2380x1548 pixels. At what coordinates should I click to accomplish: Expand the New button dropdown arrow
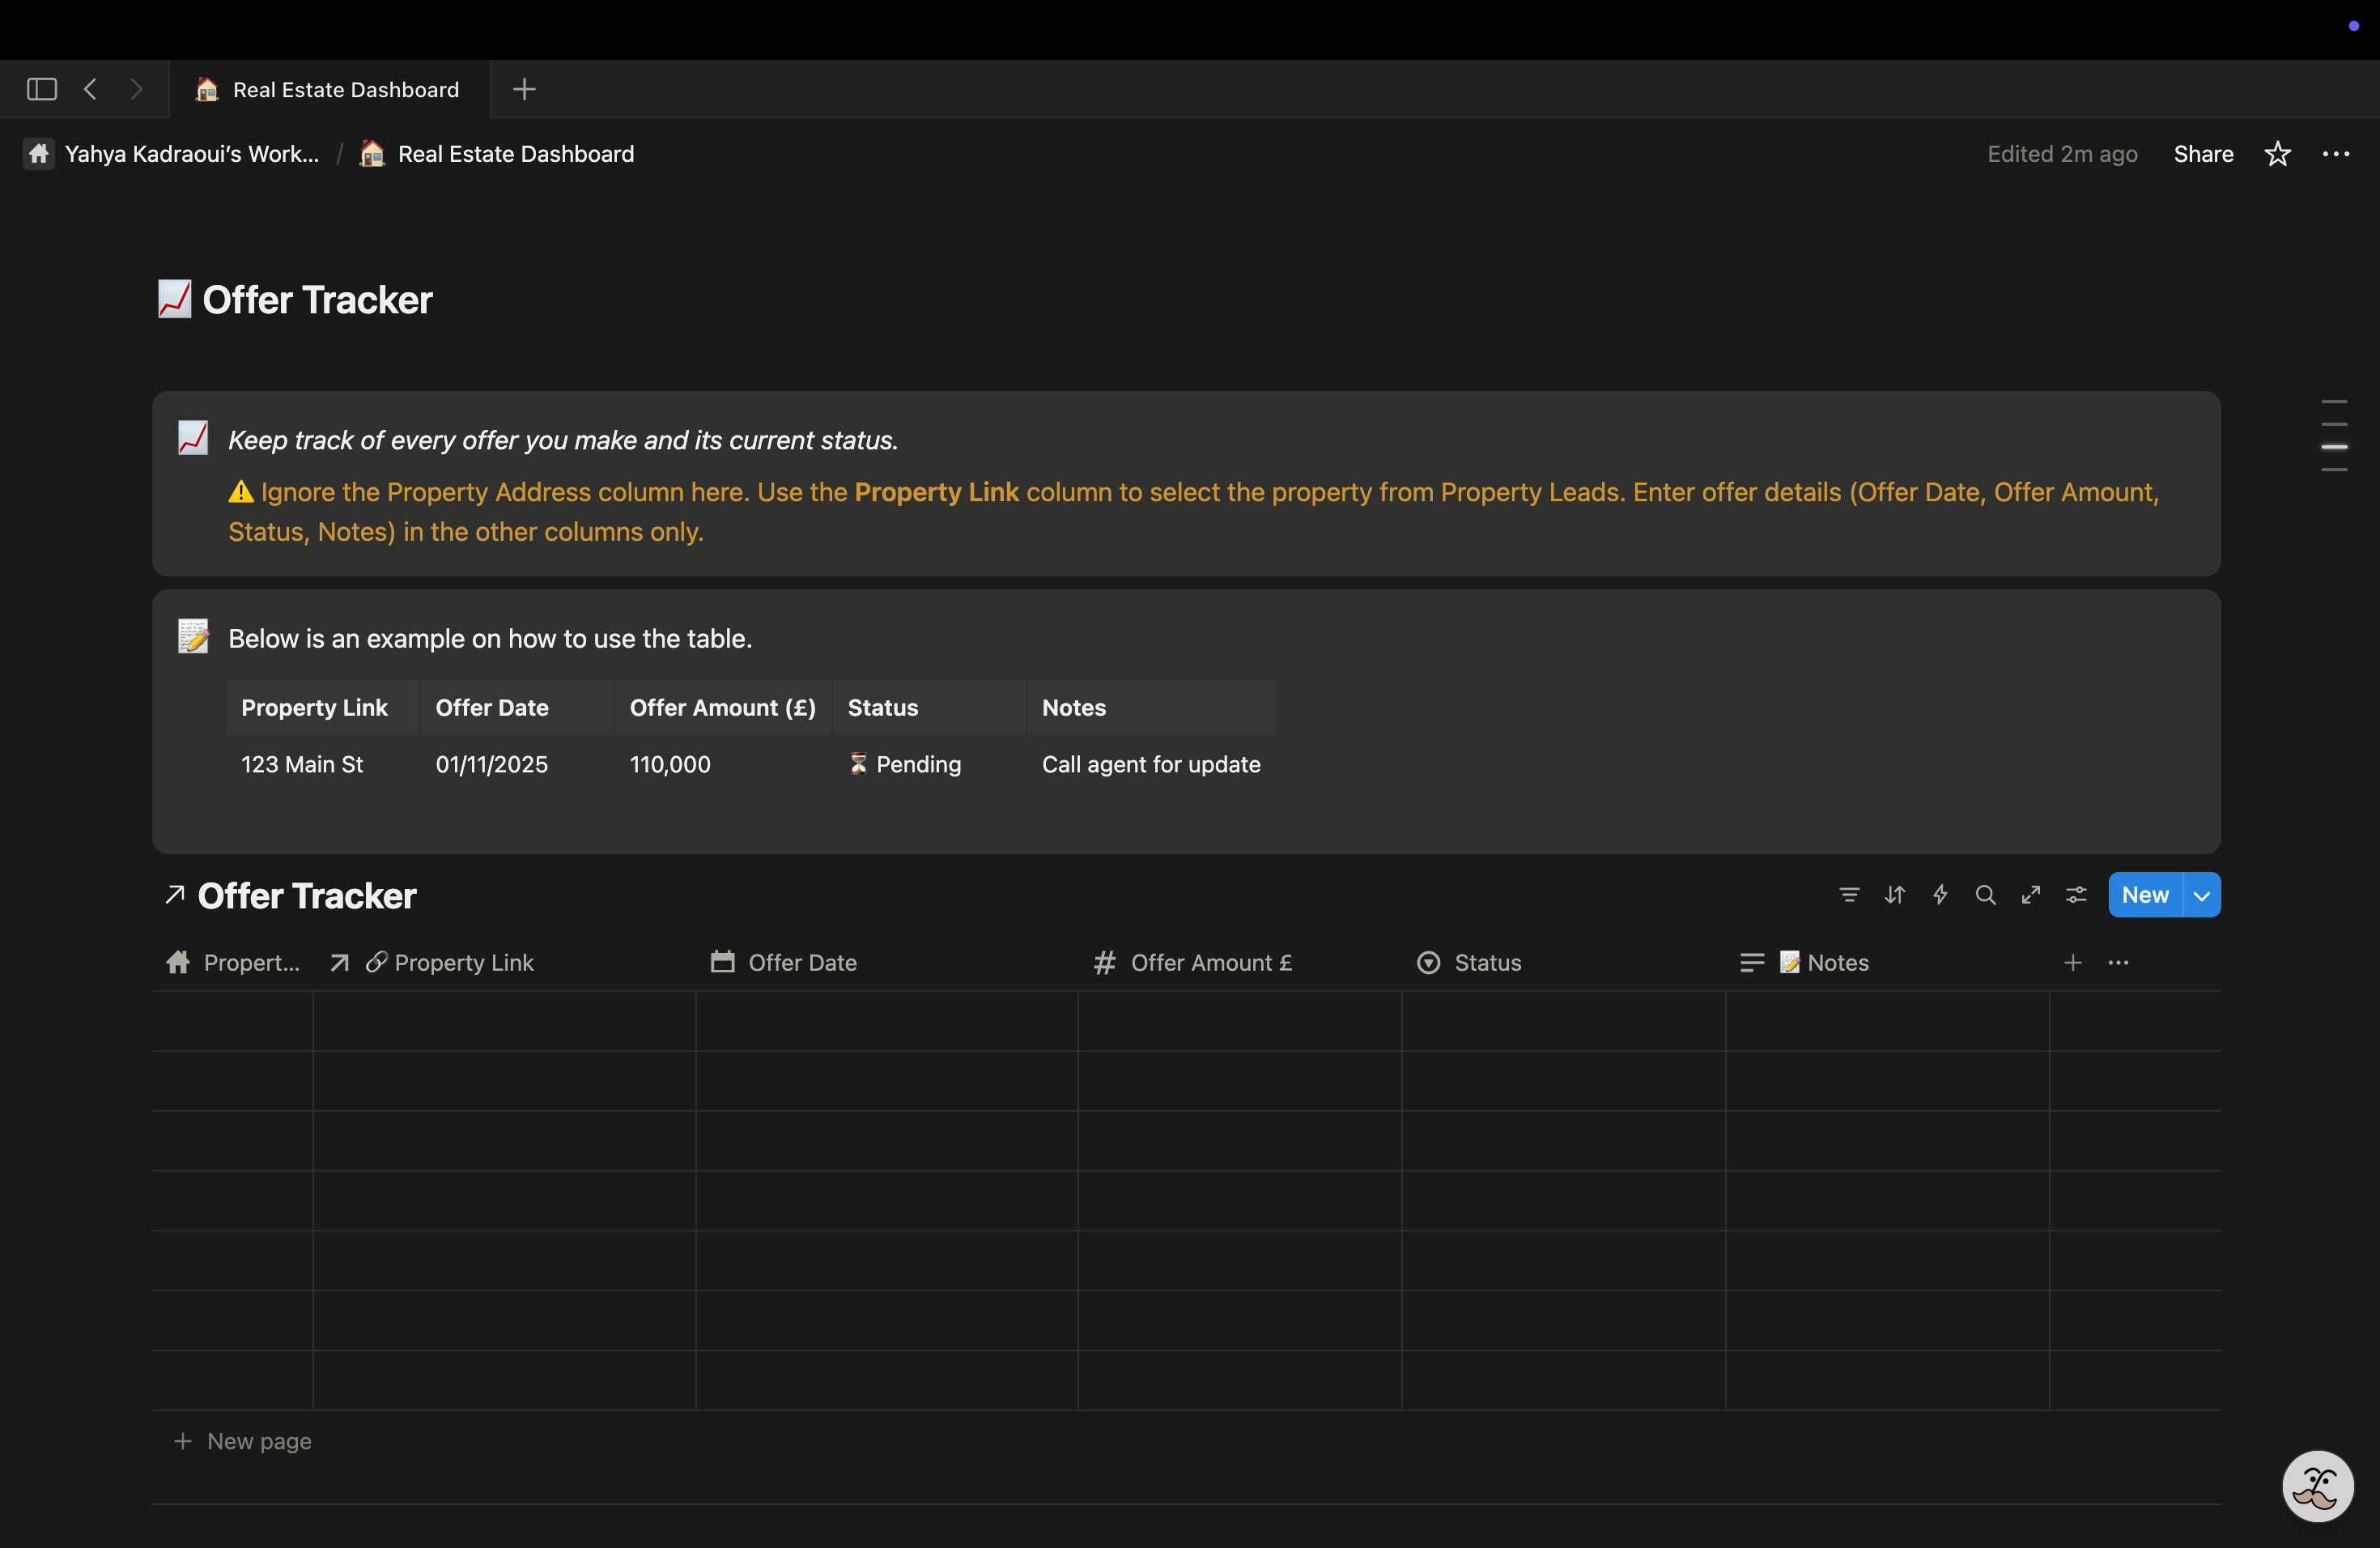2201,895
